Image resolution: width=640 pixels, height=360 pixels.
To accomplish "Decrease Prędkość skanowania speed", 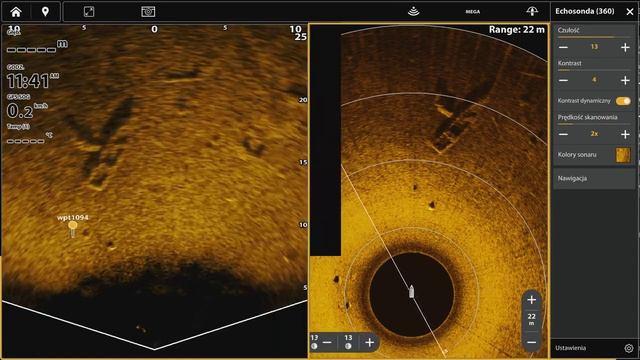I will (x=563, y=134).
